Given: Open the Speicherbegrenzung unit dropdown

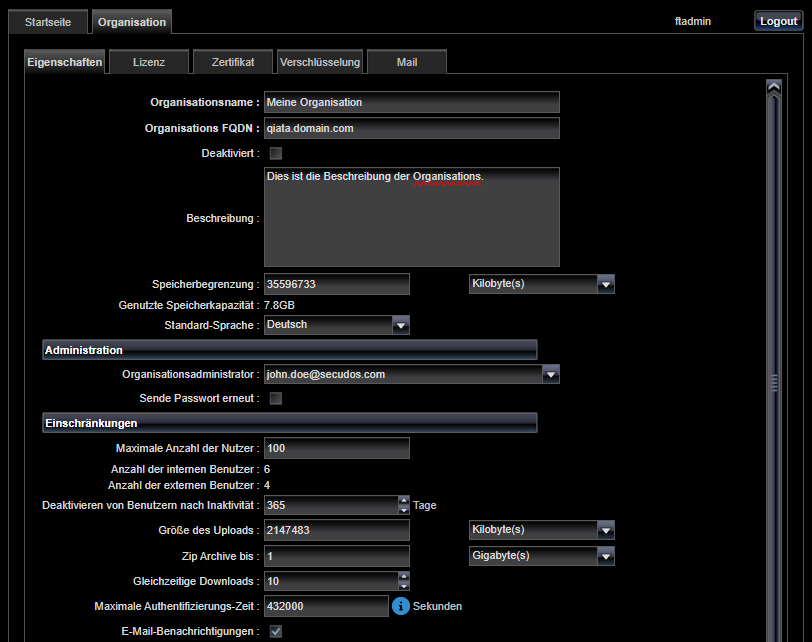Looking at the screenshot, I should pyautogui.click(x=604, y=284).
